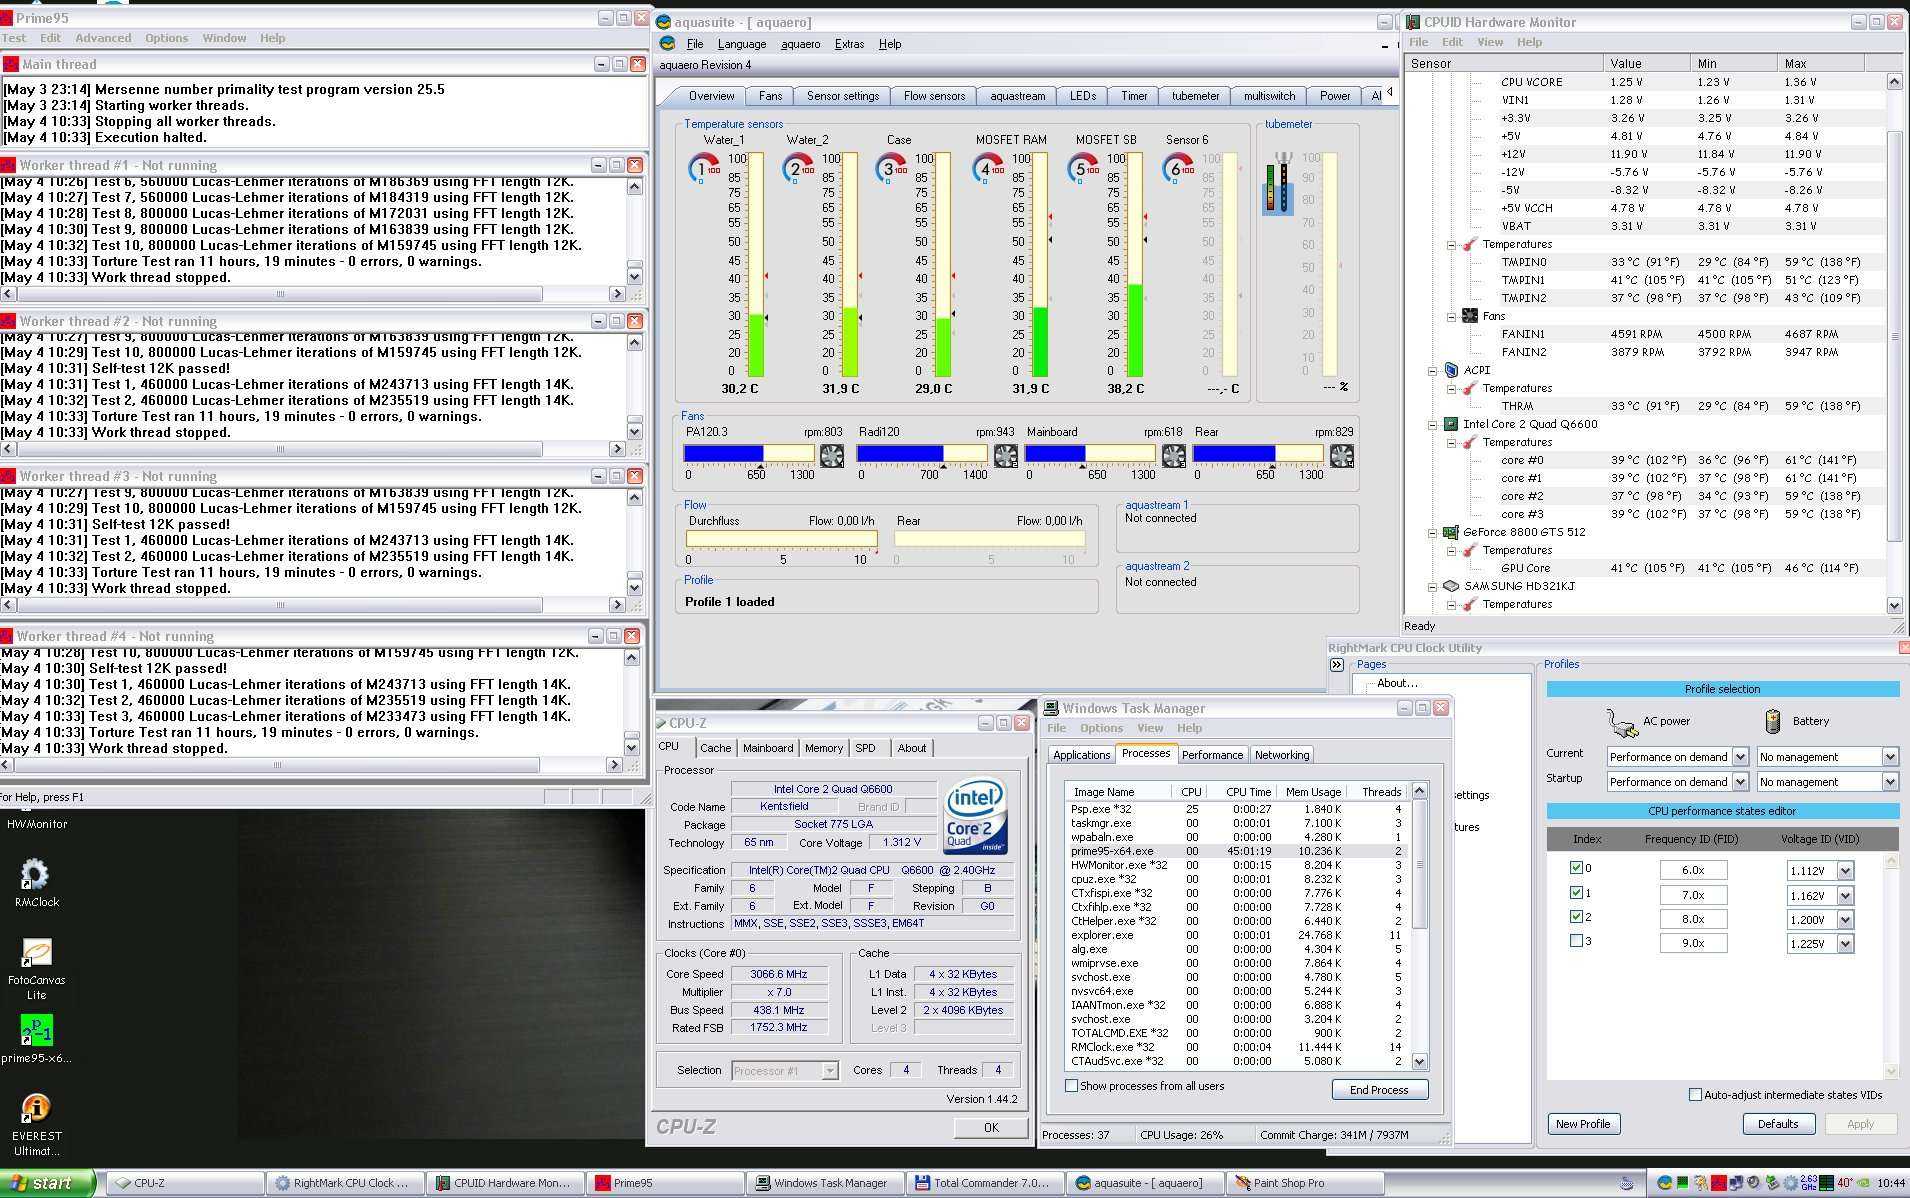Click the MOSFET SB sensor gauge icon

click(x=1083, y=168)
